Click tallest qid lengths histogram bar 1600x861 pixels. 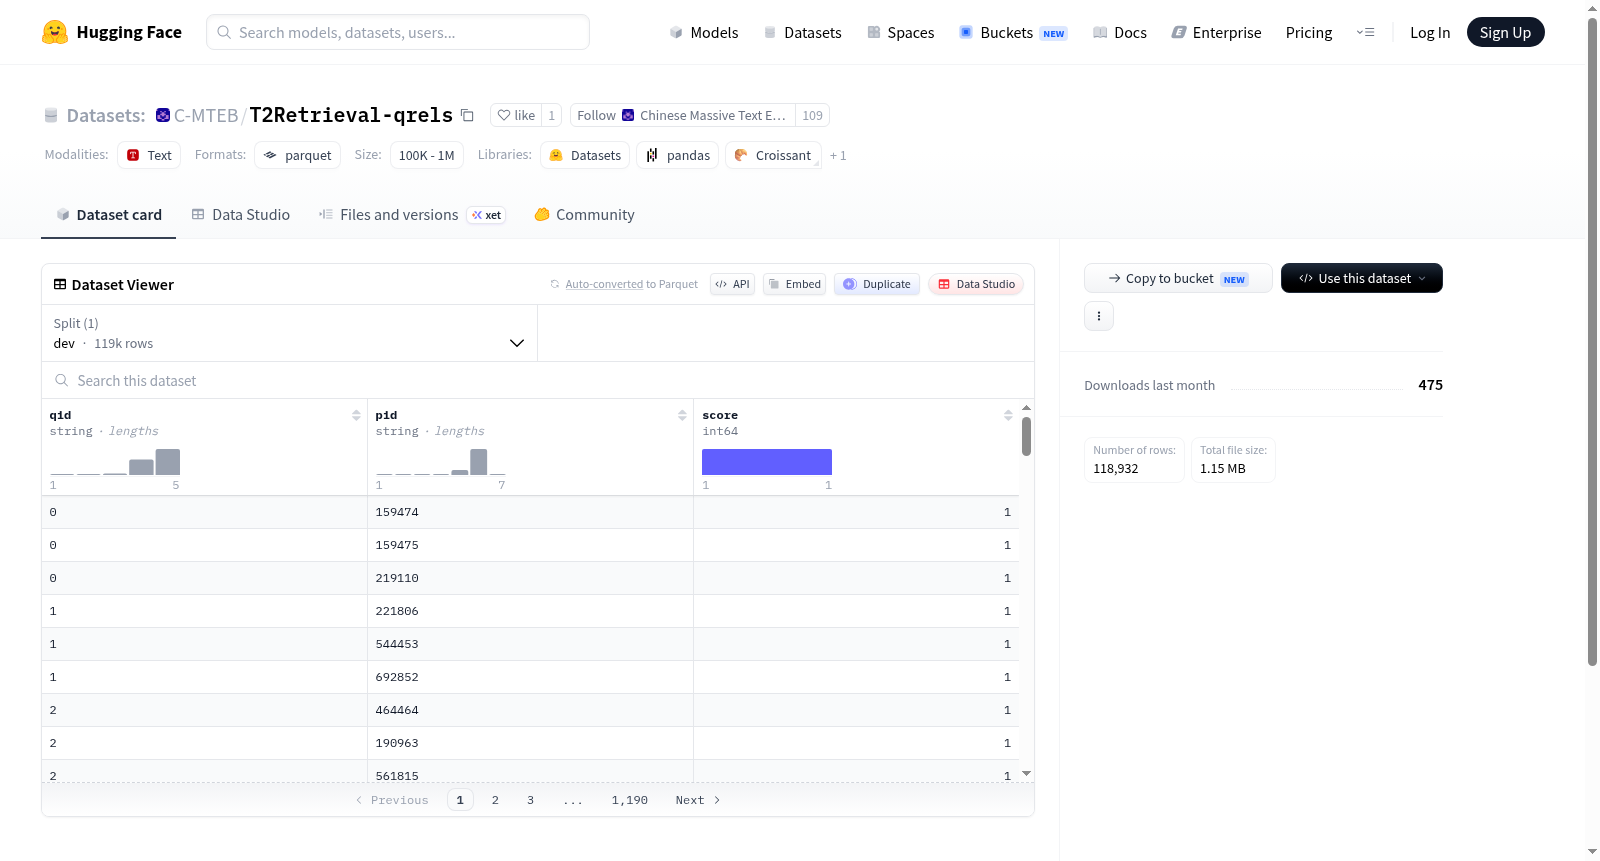168,462
